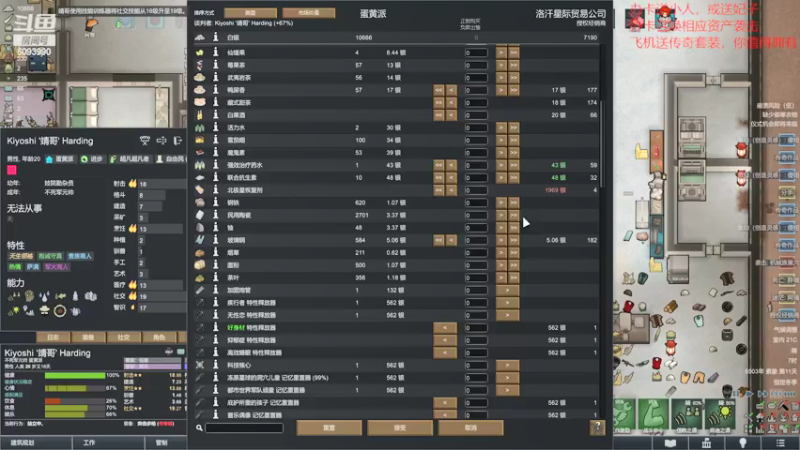Click the 烟草 item icon (211 owned)
This screenshot has width=800, height=450.
click(199, 253)
